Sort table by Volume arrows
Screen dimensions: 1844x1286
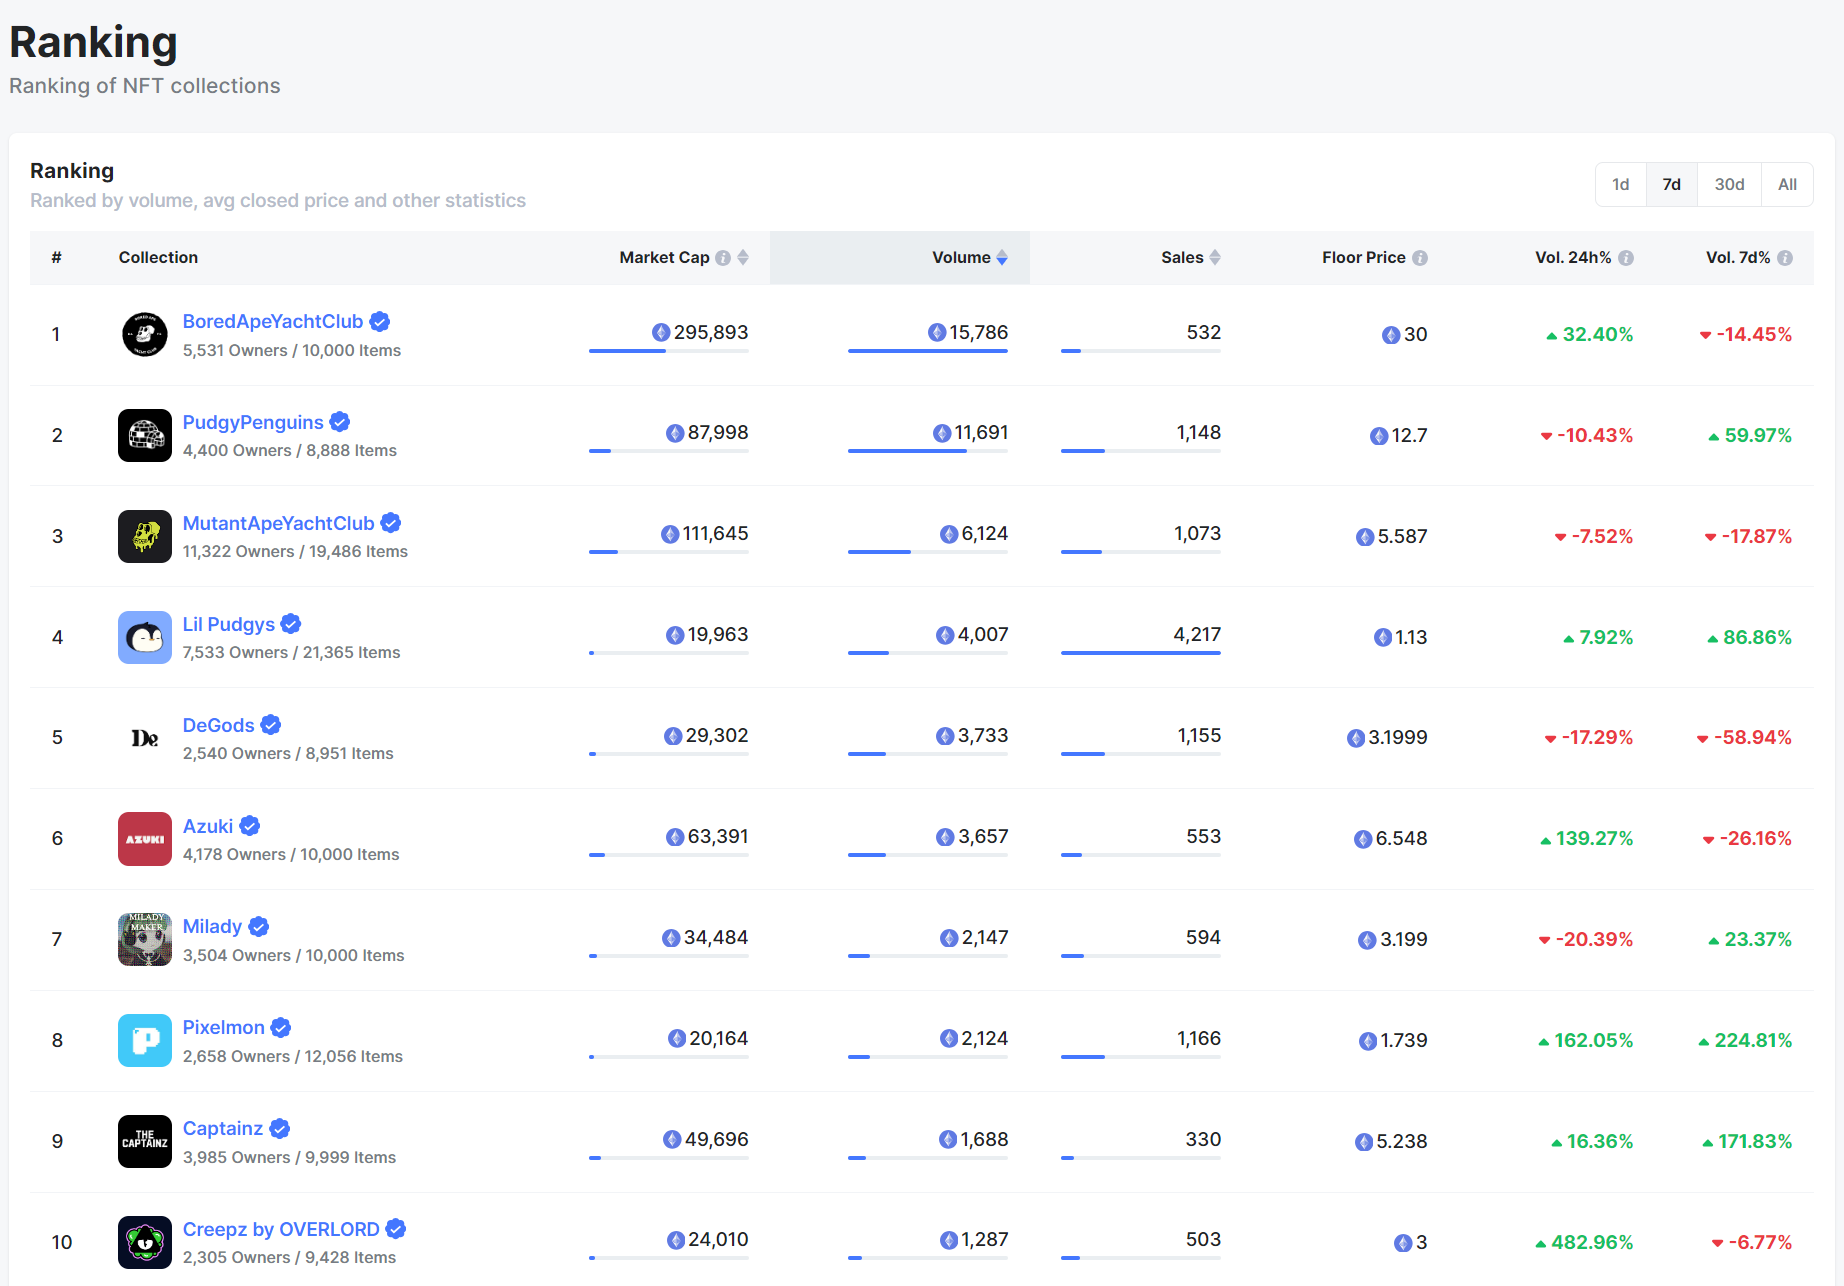1002,258
